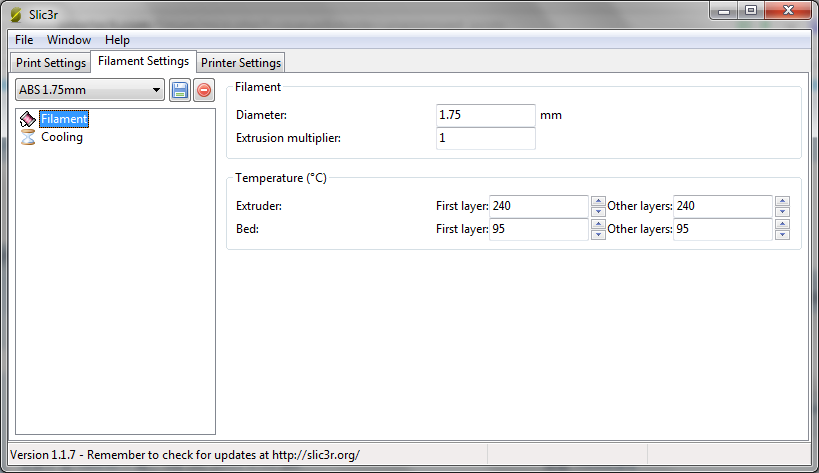Increase Extruder other layers temperature

[x=782, y=201]
